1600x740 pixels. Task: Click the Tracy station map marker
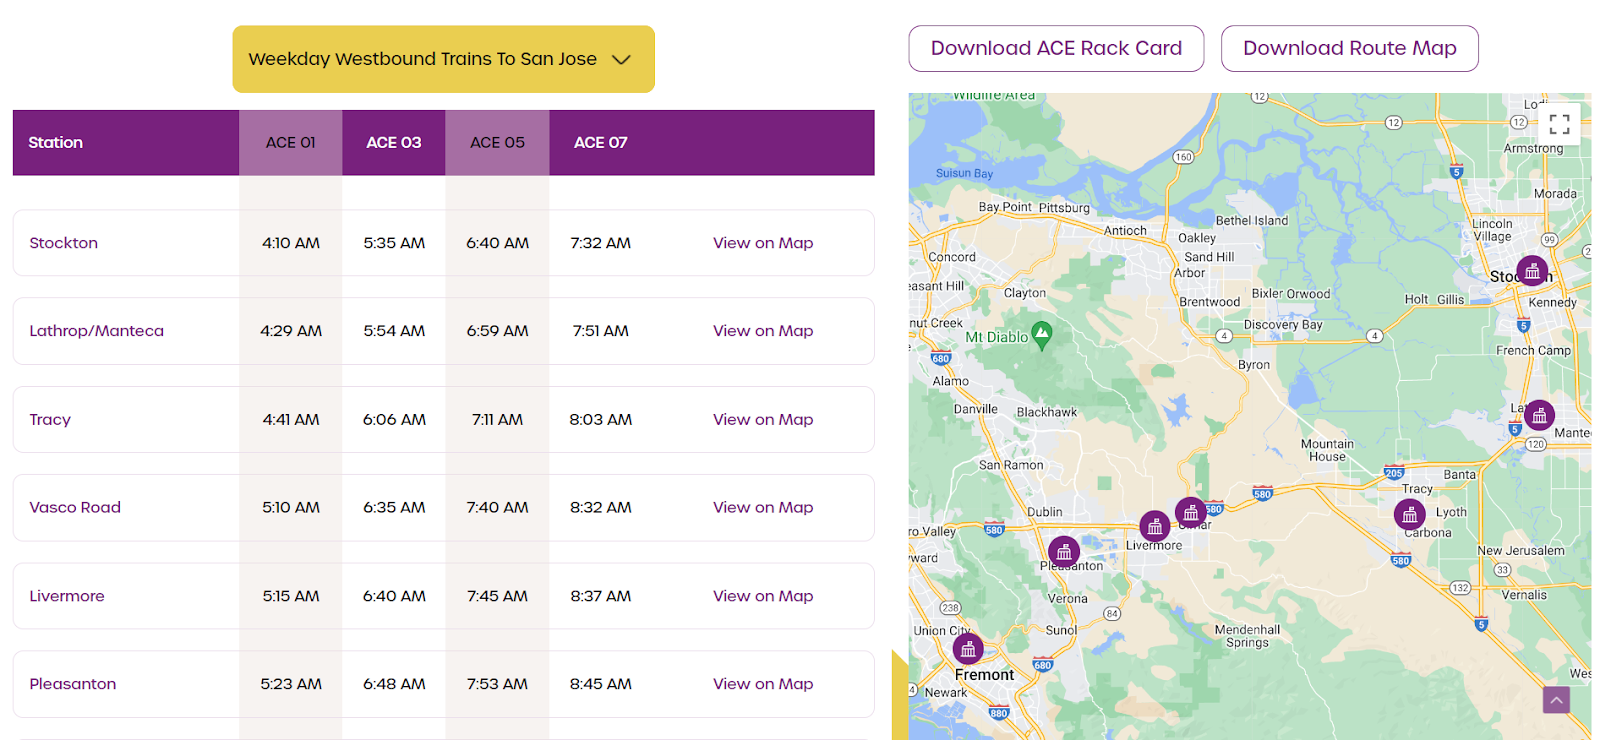[1409, 514]
